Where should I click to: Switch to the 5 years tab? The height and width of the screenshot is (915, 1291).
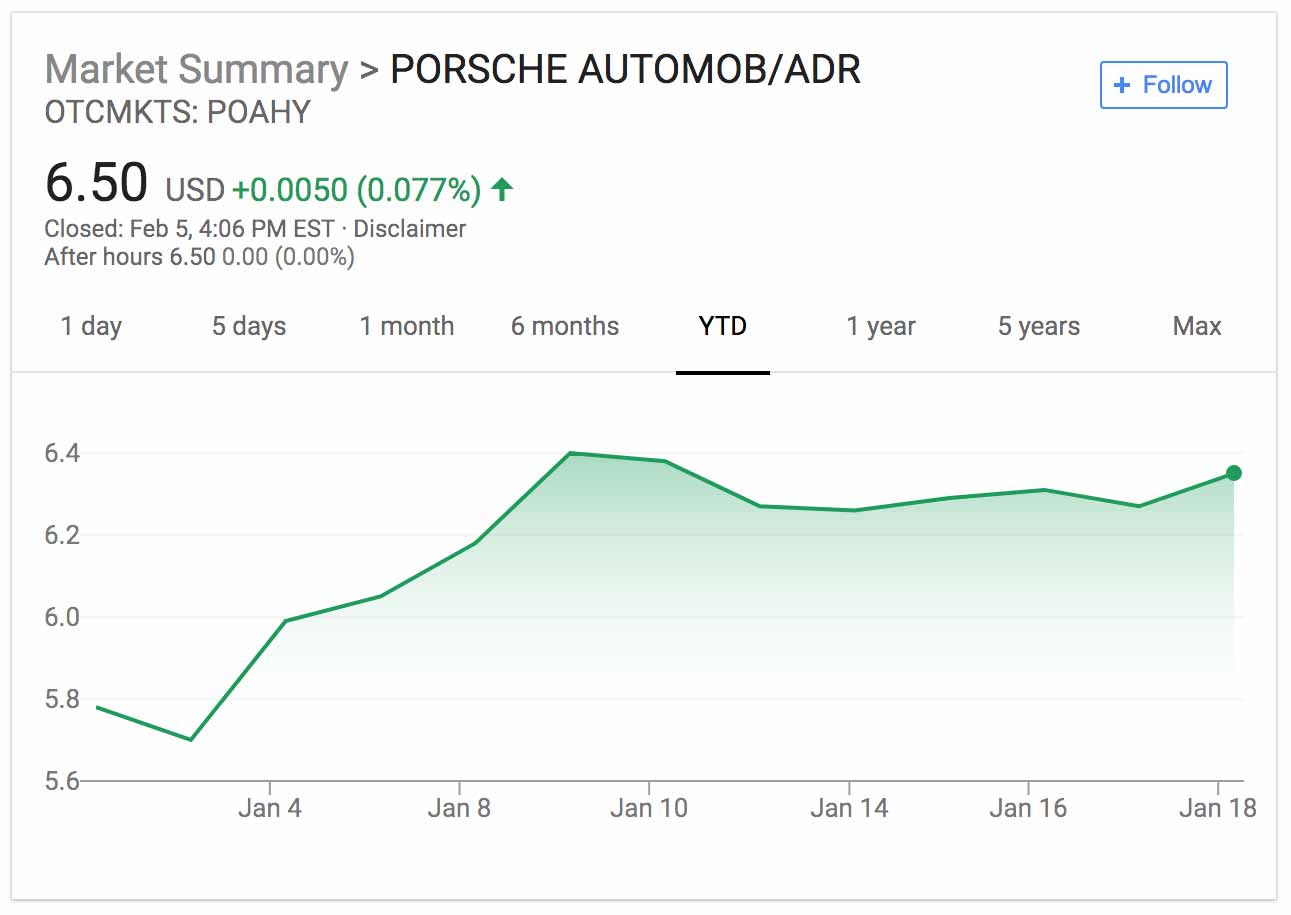(1039, 327)
